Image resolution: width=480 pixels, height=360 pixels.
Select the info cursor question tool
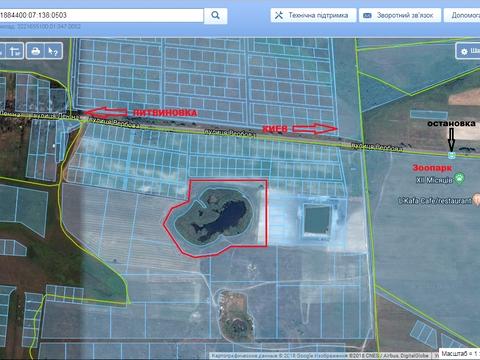[53, 51]
